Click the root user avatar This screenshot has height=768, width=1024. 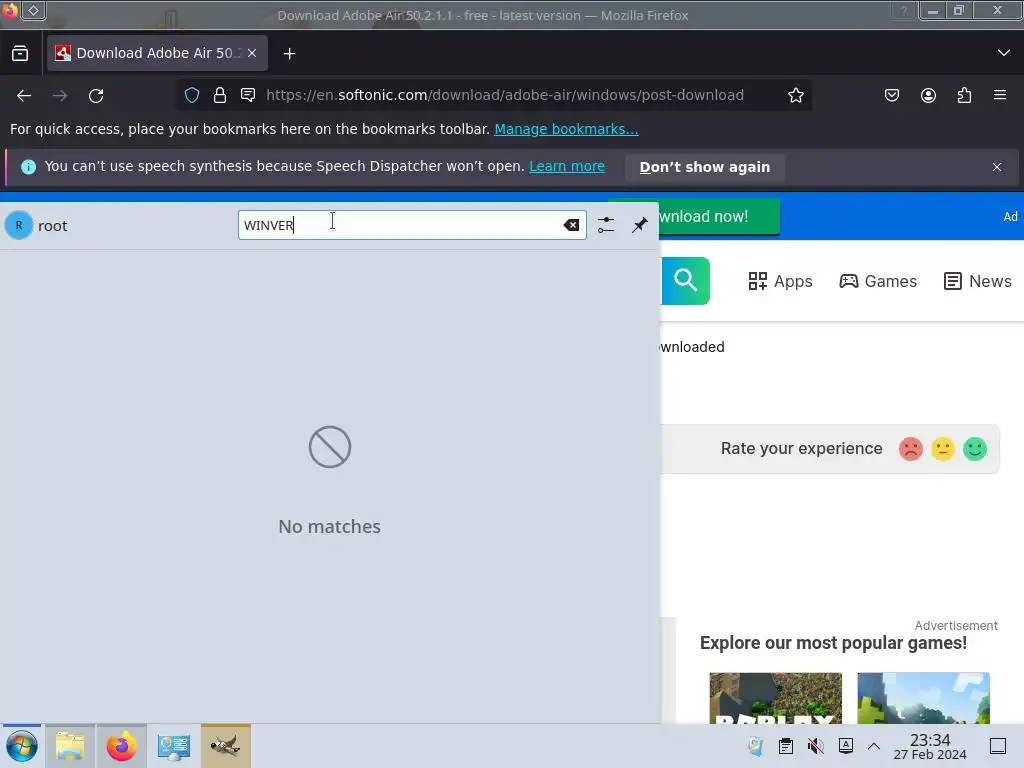(19, 225)
